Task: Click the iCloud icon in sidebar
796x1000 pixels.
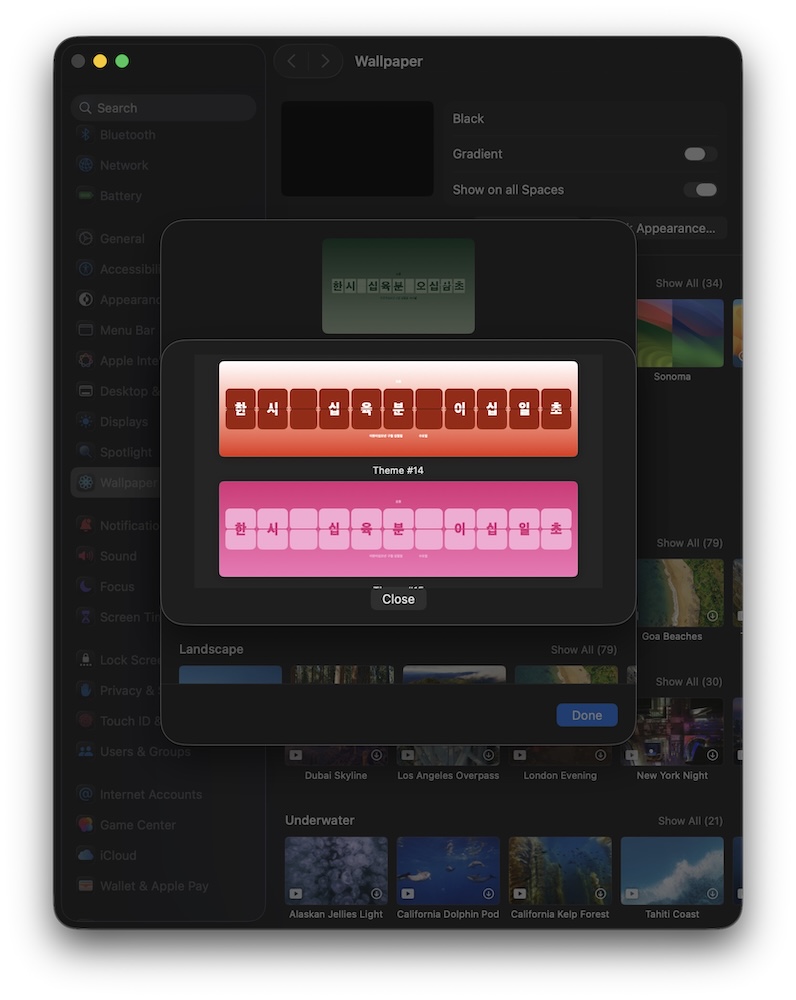Action: click(86, 855)
